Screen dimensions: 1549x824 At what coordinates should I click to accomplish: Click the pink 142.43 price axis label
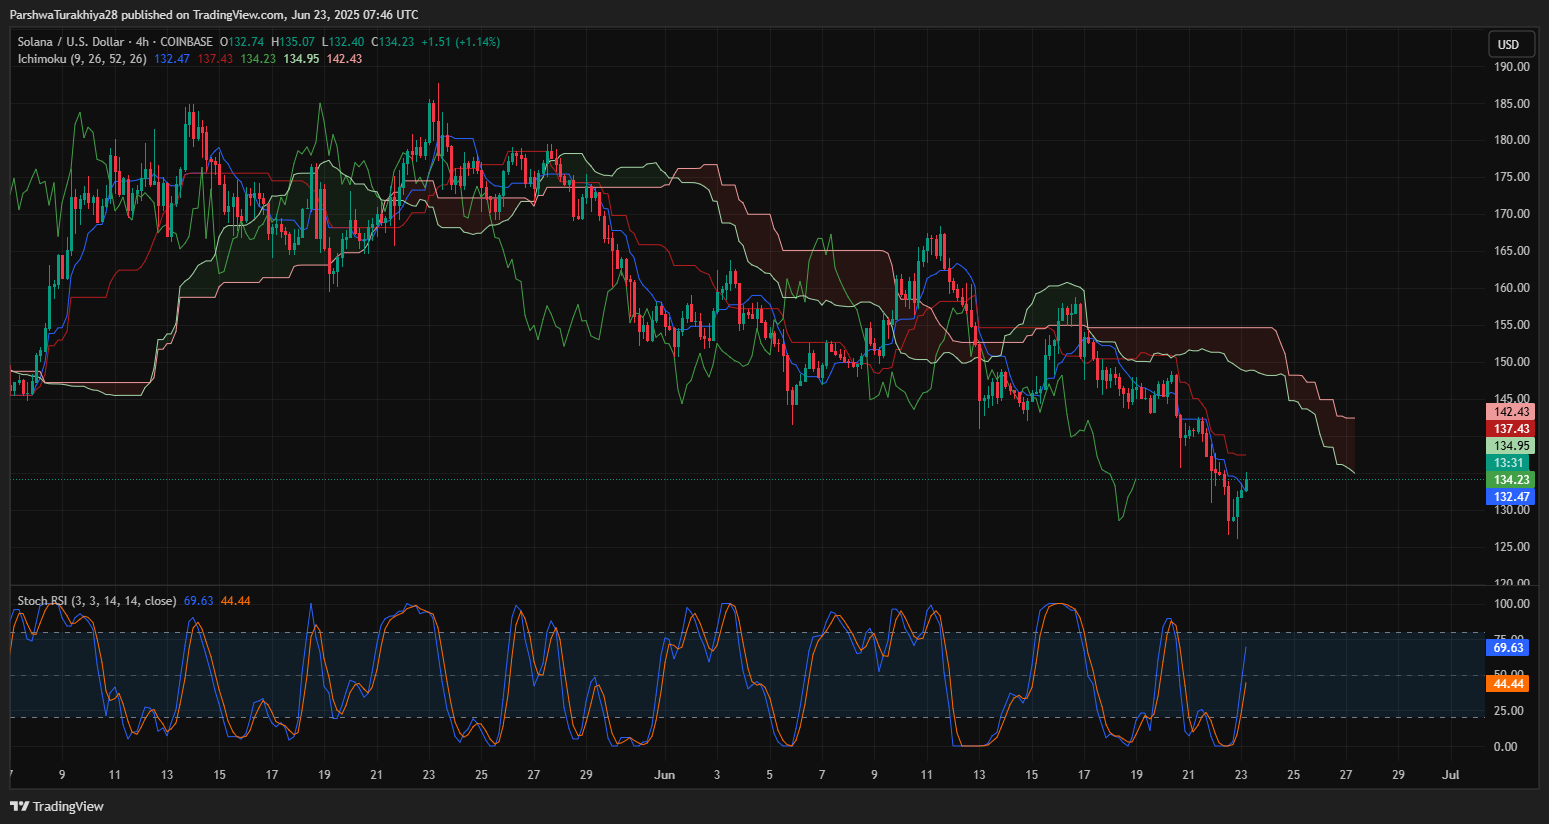(1511, 412)
